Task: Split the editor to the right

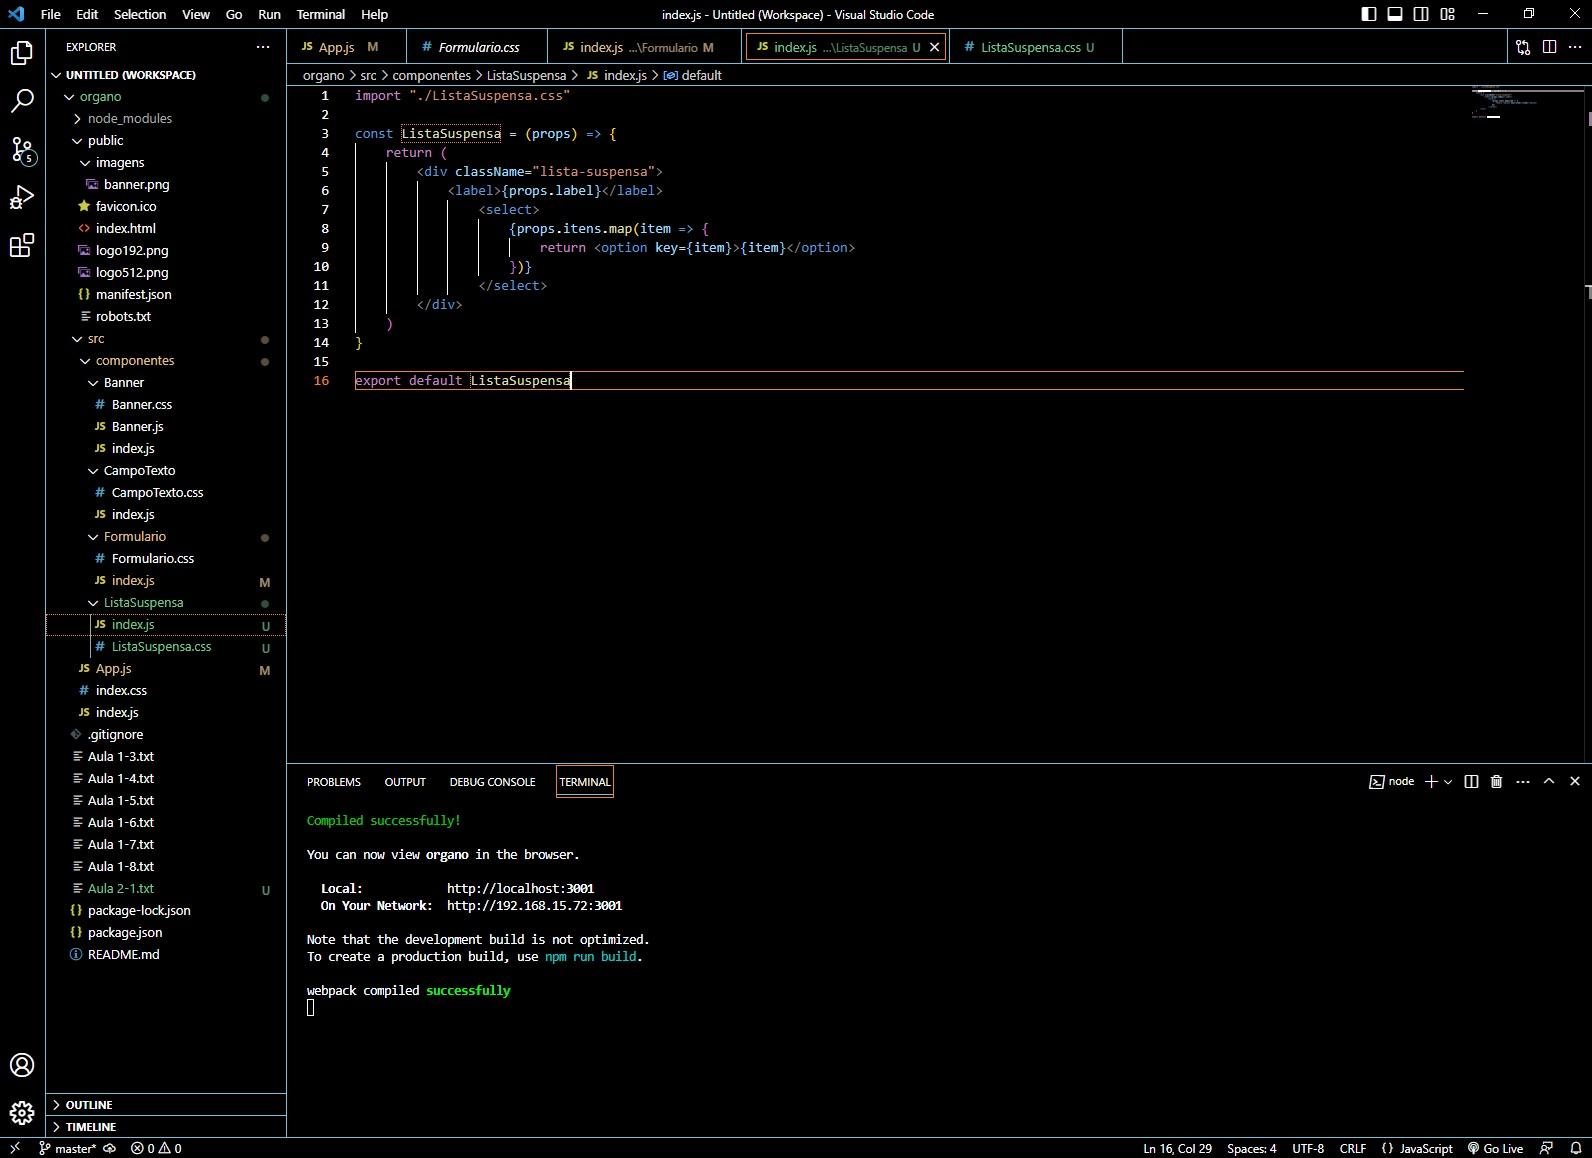Action: click(x=1549, y=47)
